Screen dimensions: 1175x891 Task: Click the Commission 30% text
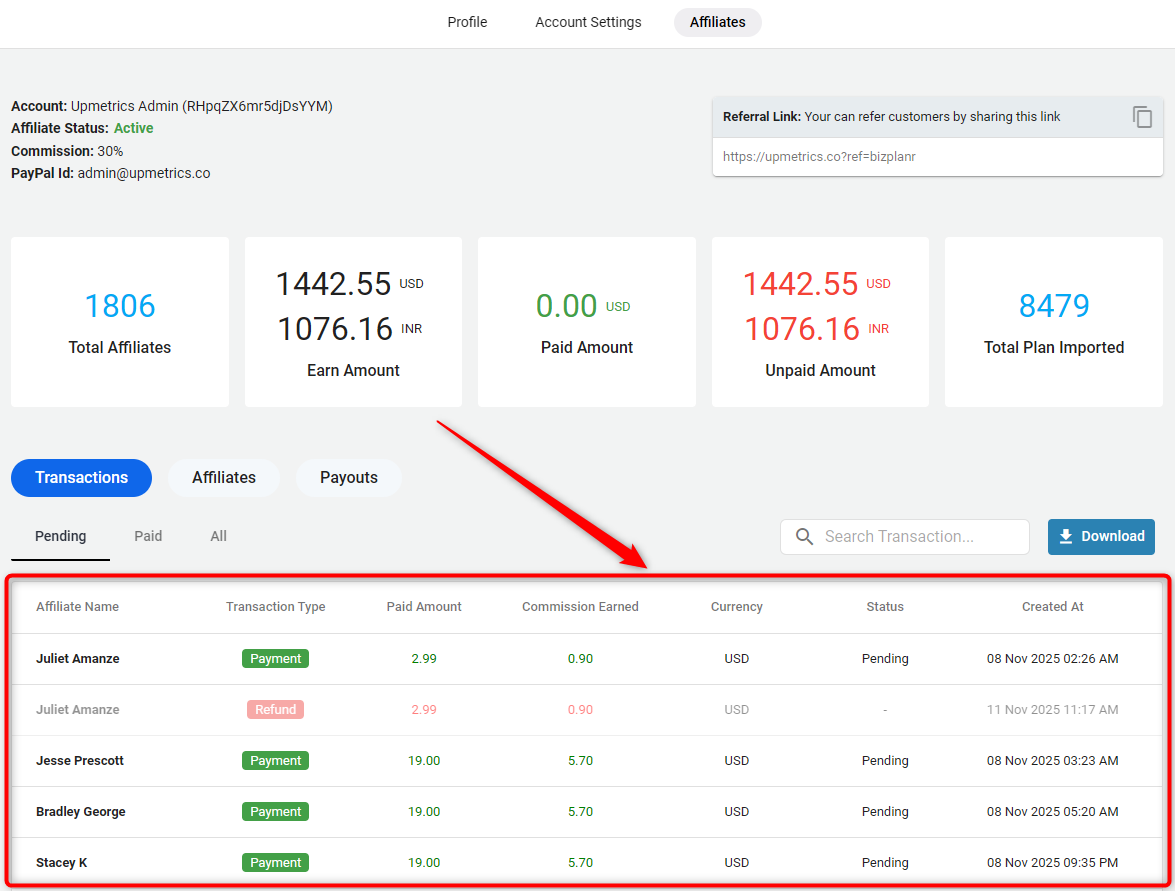[x=67, y=151]
